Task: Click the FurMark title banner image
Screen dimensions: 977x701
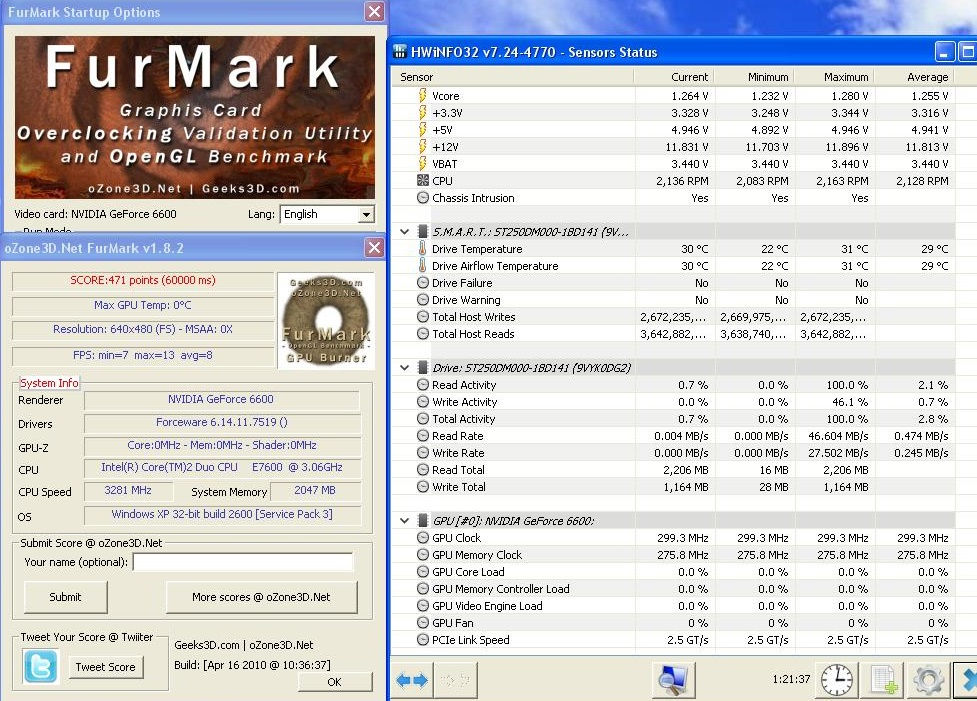Action: click(194, 117)
